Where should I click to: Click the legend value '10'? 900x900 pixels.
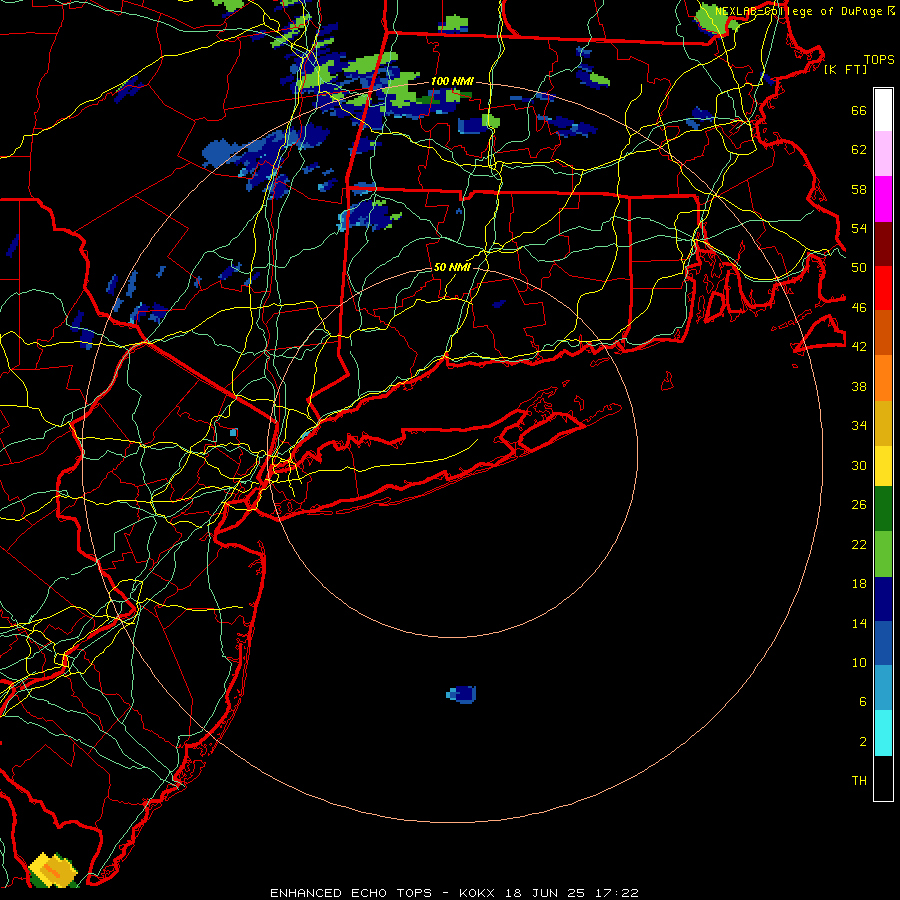(859, 662)
